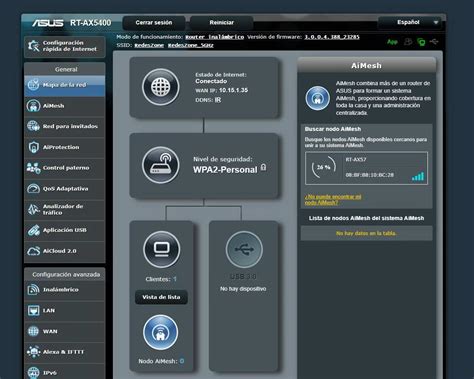Screen dimensions: 474x379
Task: Open the firmware version link
Action: (x=332, y=37)
